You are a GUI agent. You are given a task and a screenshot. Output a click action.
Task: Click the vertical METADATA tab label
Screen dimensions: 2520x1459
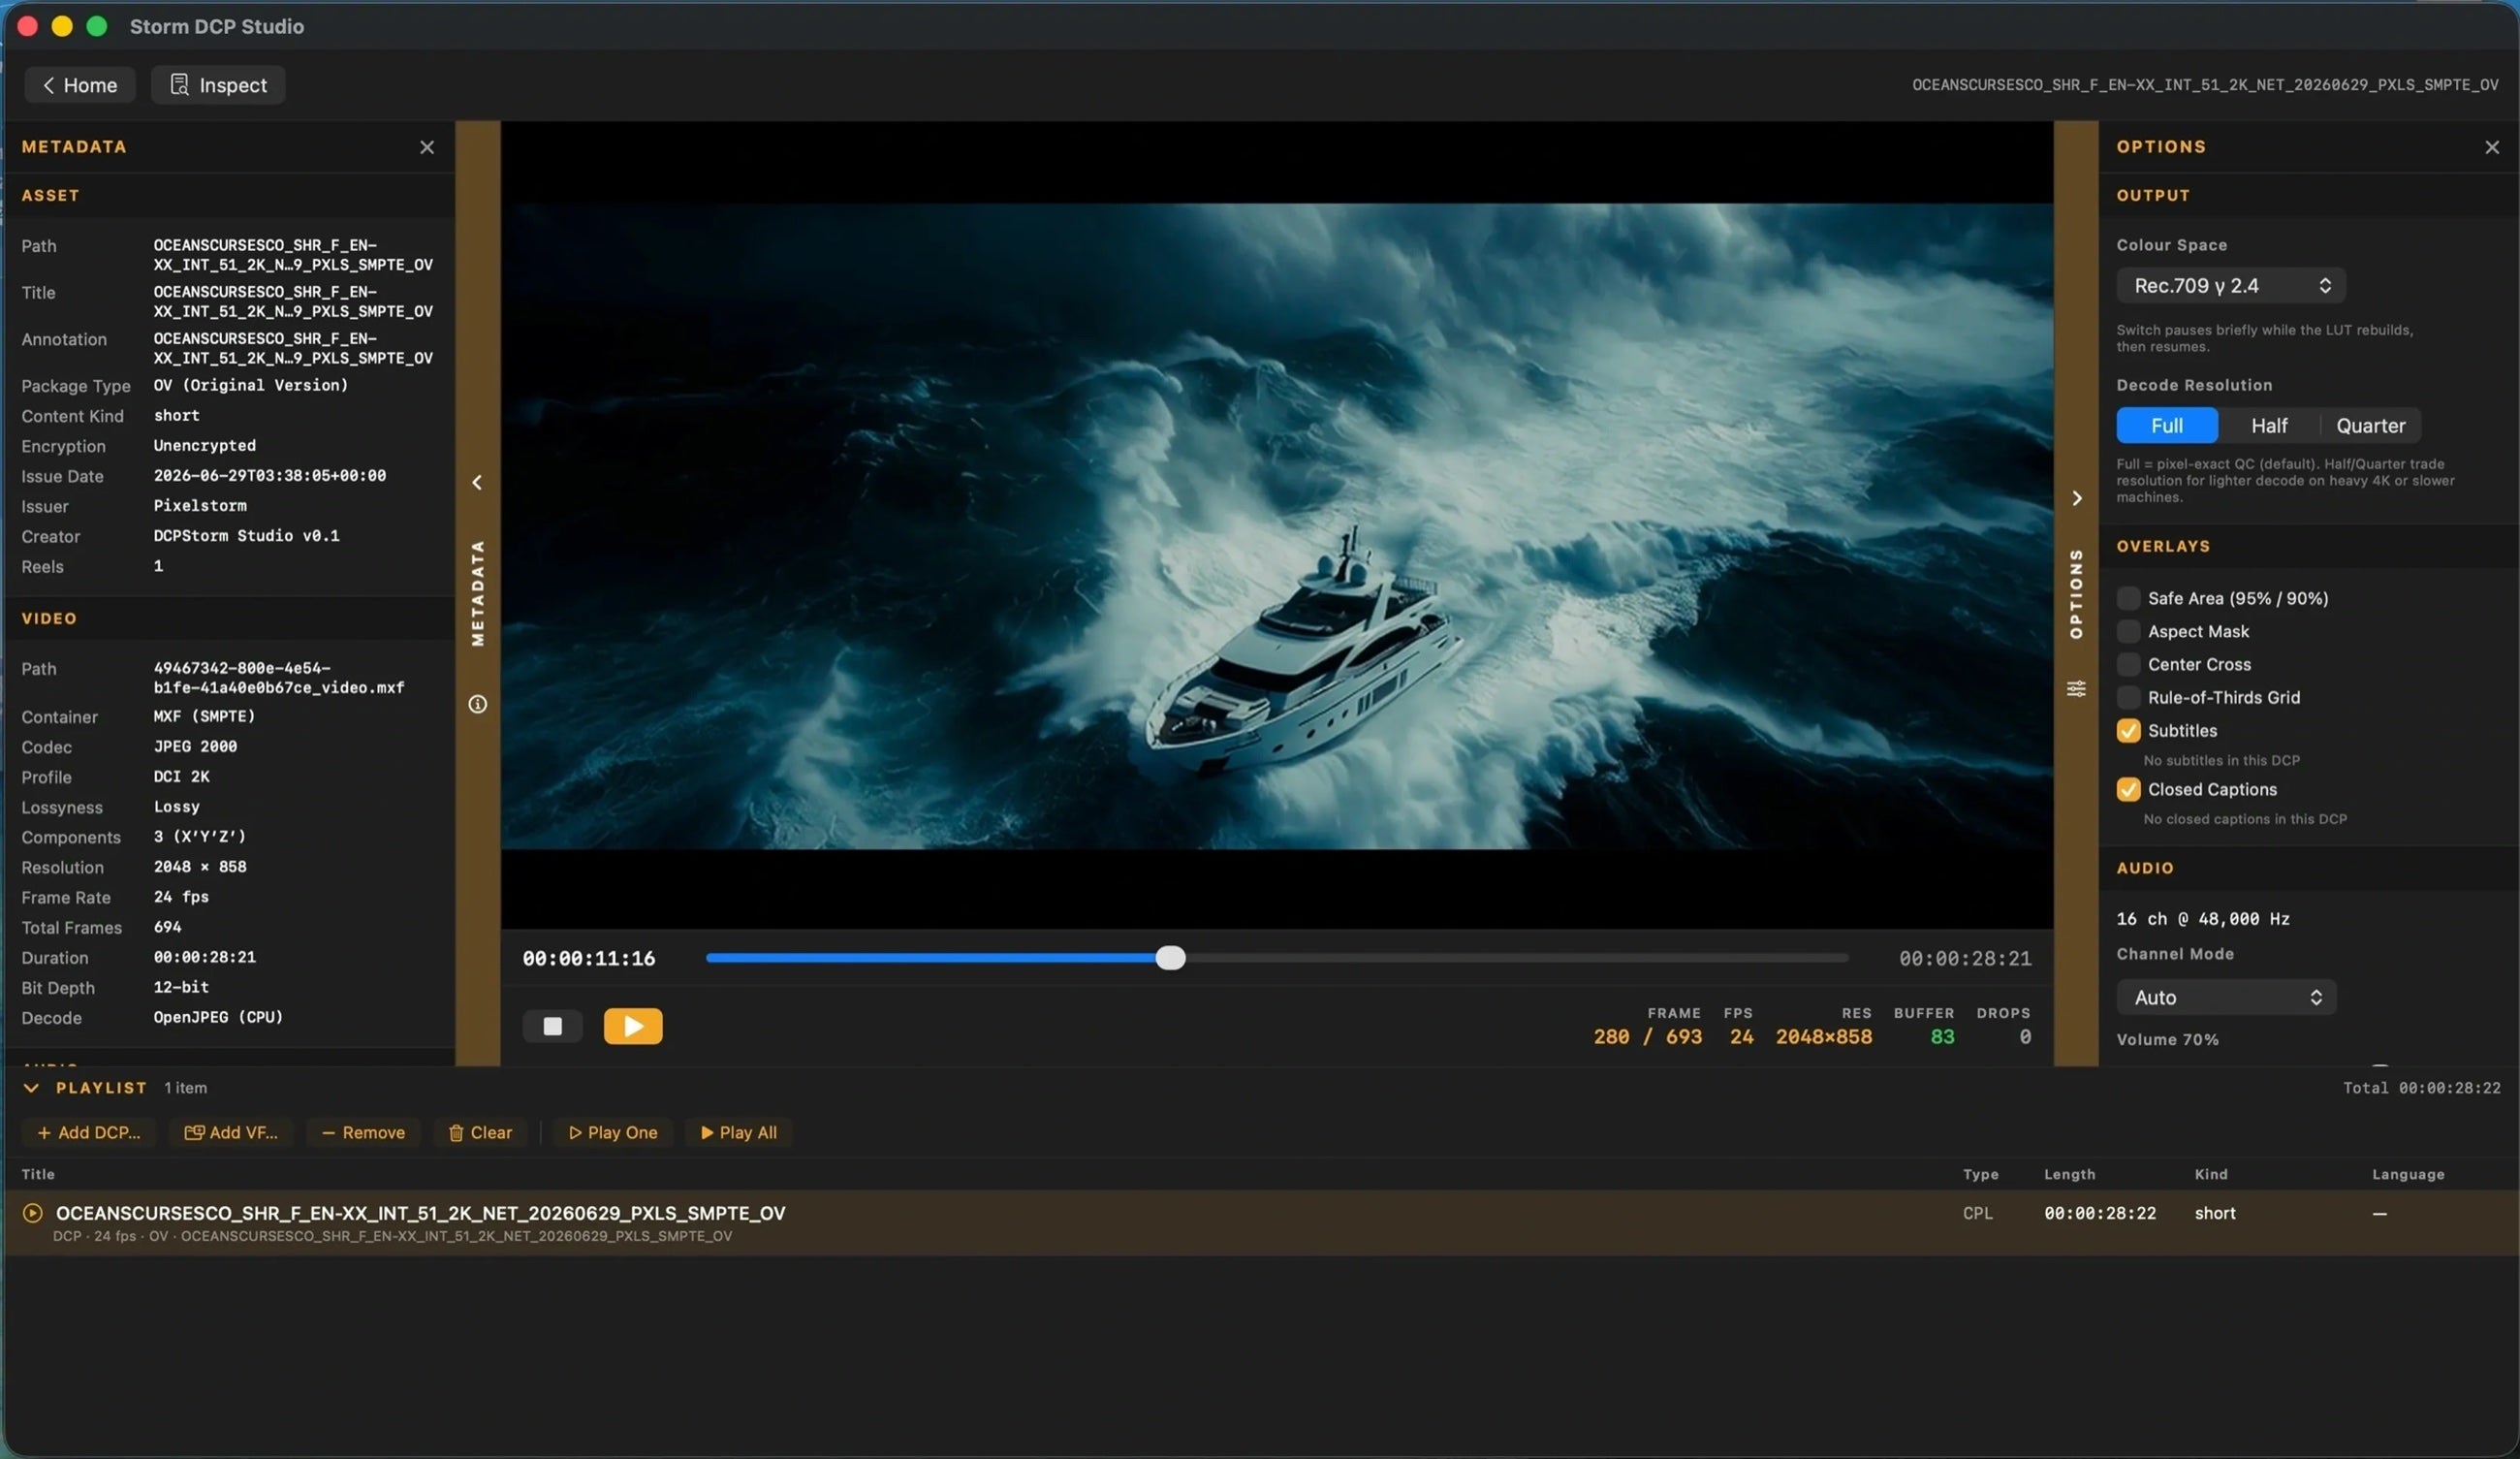[x=477, y=594]
